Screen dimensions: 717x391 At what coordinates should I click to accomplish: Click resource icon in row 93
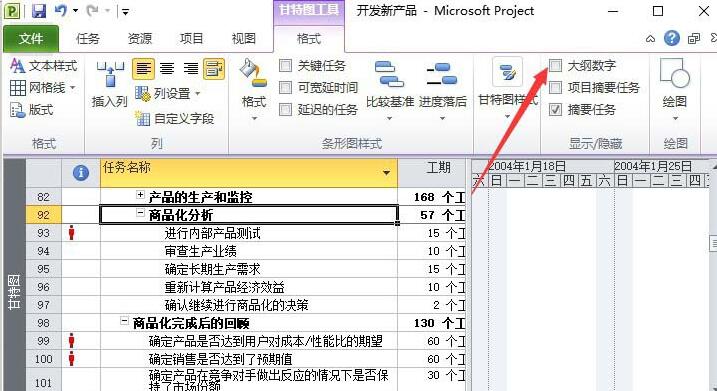(71, 233)
